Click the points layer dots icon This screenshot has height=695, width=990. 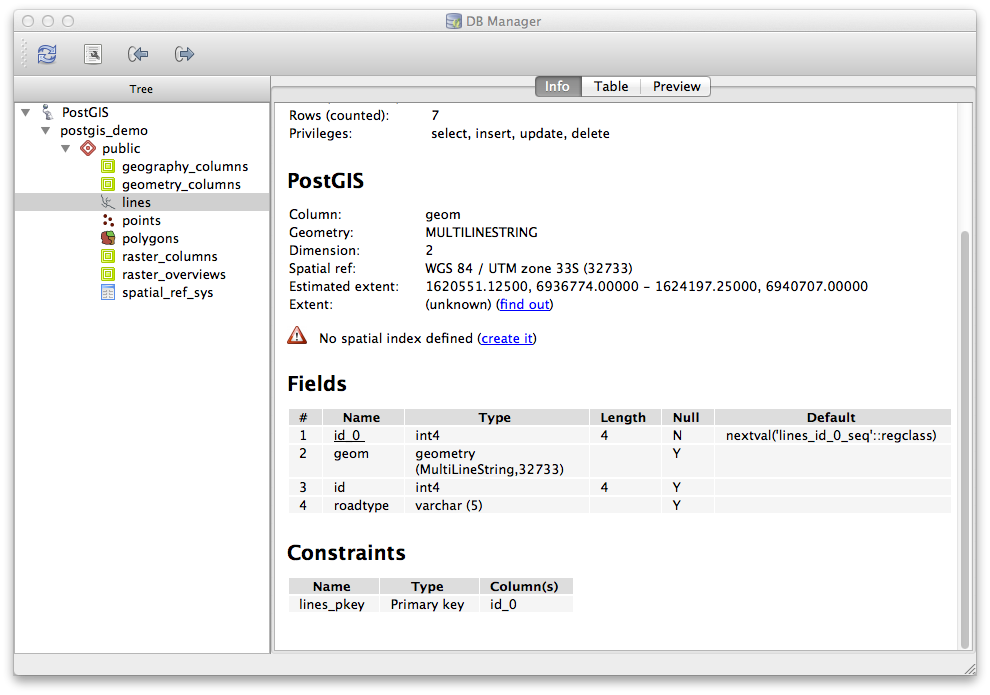(x=108, y=220)
